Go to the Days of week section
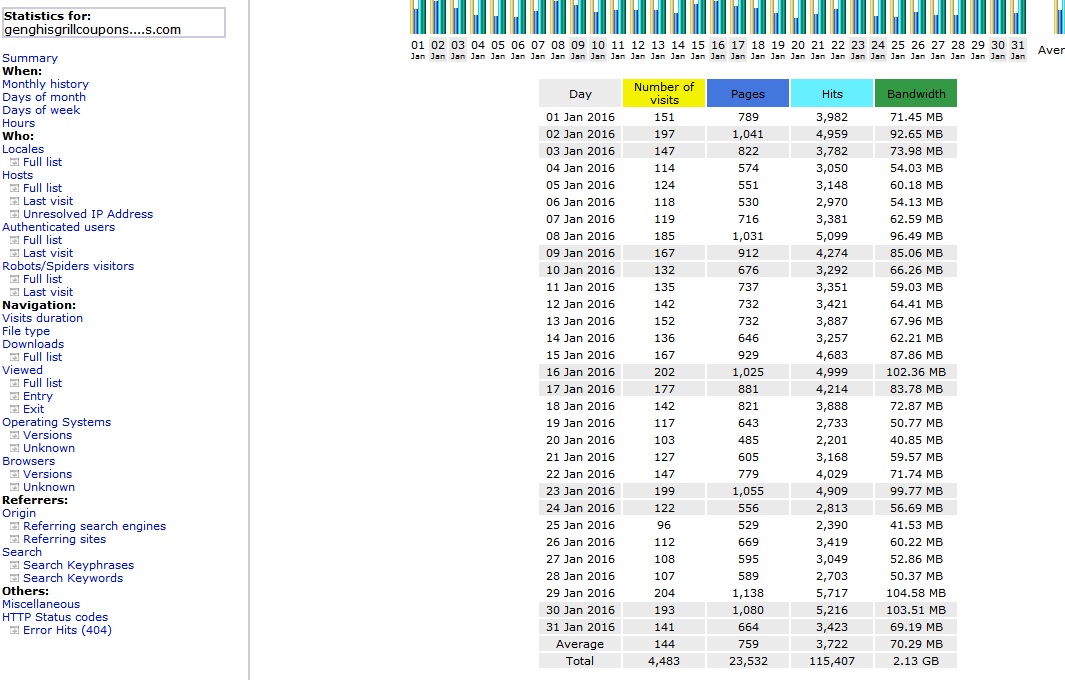This screenshot has height=680, width=1065. (42, 110)
